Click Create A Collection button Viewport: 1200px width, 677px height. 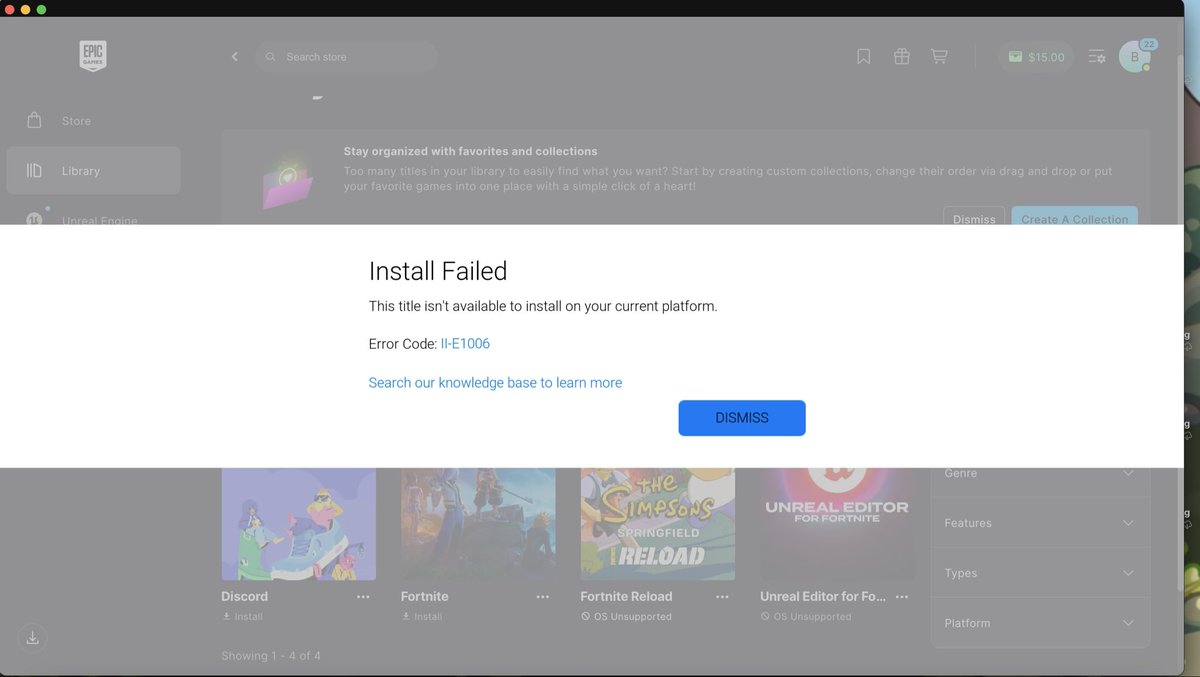click(x=1075, y=218)
